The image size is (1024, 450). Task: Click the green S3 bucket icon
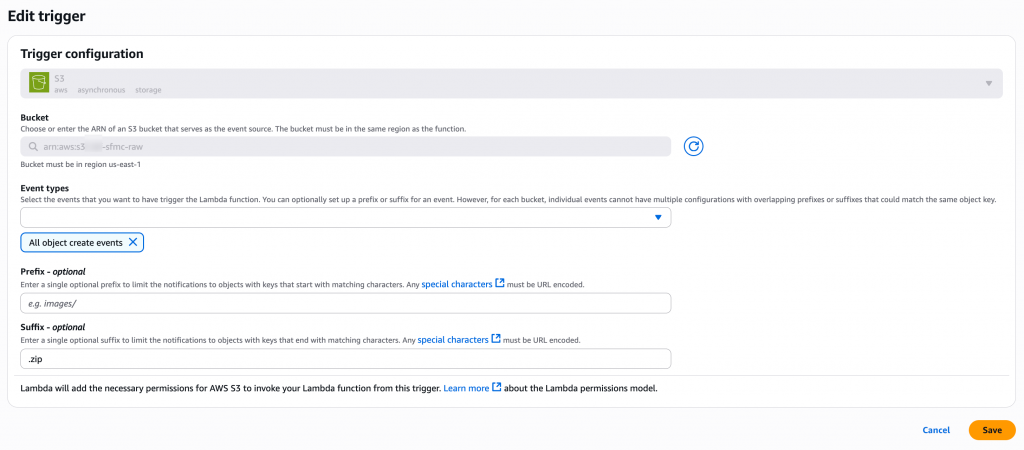(x=40, y=84)
